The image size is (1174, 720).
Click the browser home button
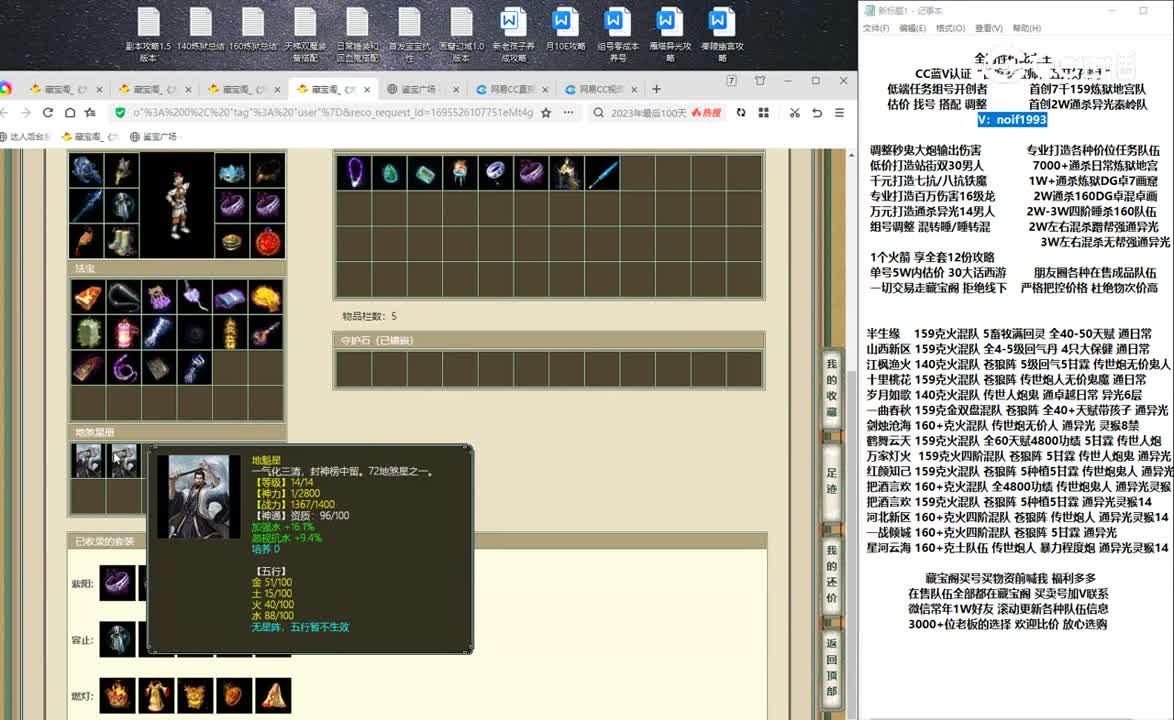pyautogui.click(x=69, y=112)
